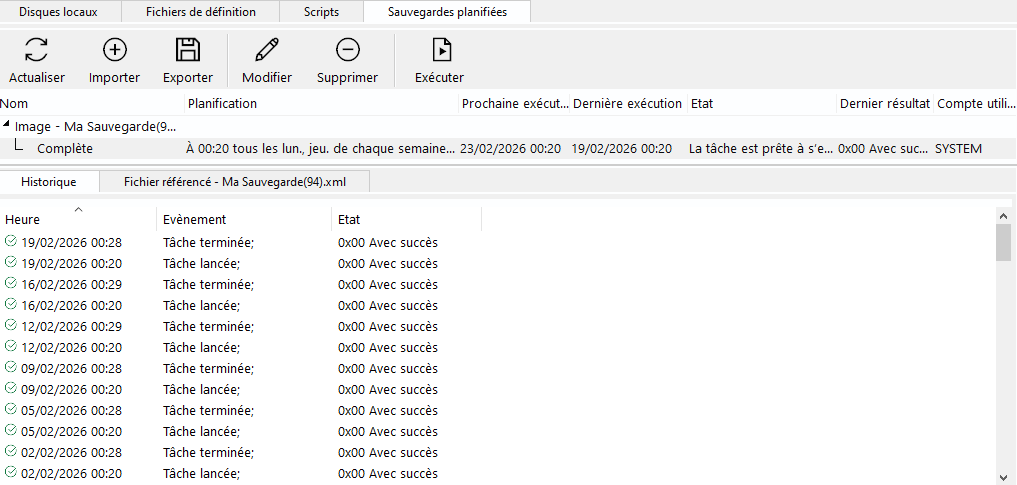Viewport: 1017px width, 485px height.
Task: Click '0x00 Avec succès' for 02/02/2026 00:20
Action: click(388, 473)
